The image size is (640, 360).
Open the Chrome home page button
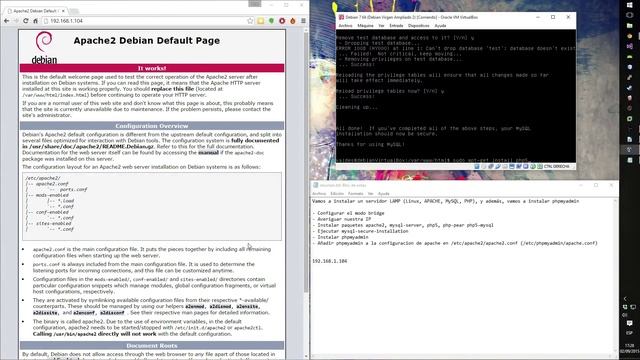click(36, 21)
